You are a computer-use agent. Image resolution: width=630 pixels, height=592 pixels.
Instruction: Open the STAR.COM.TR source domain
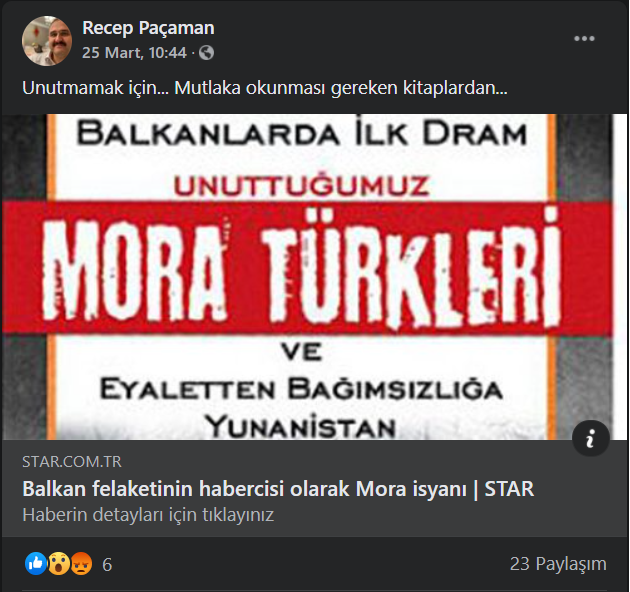point(72,462)
